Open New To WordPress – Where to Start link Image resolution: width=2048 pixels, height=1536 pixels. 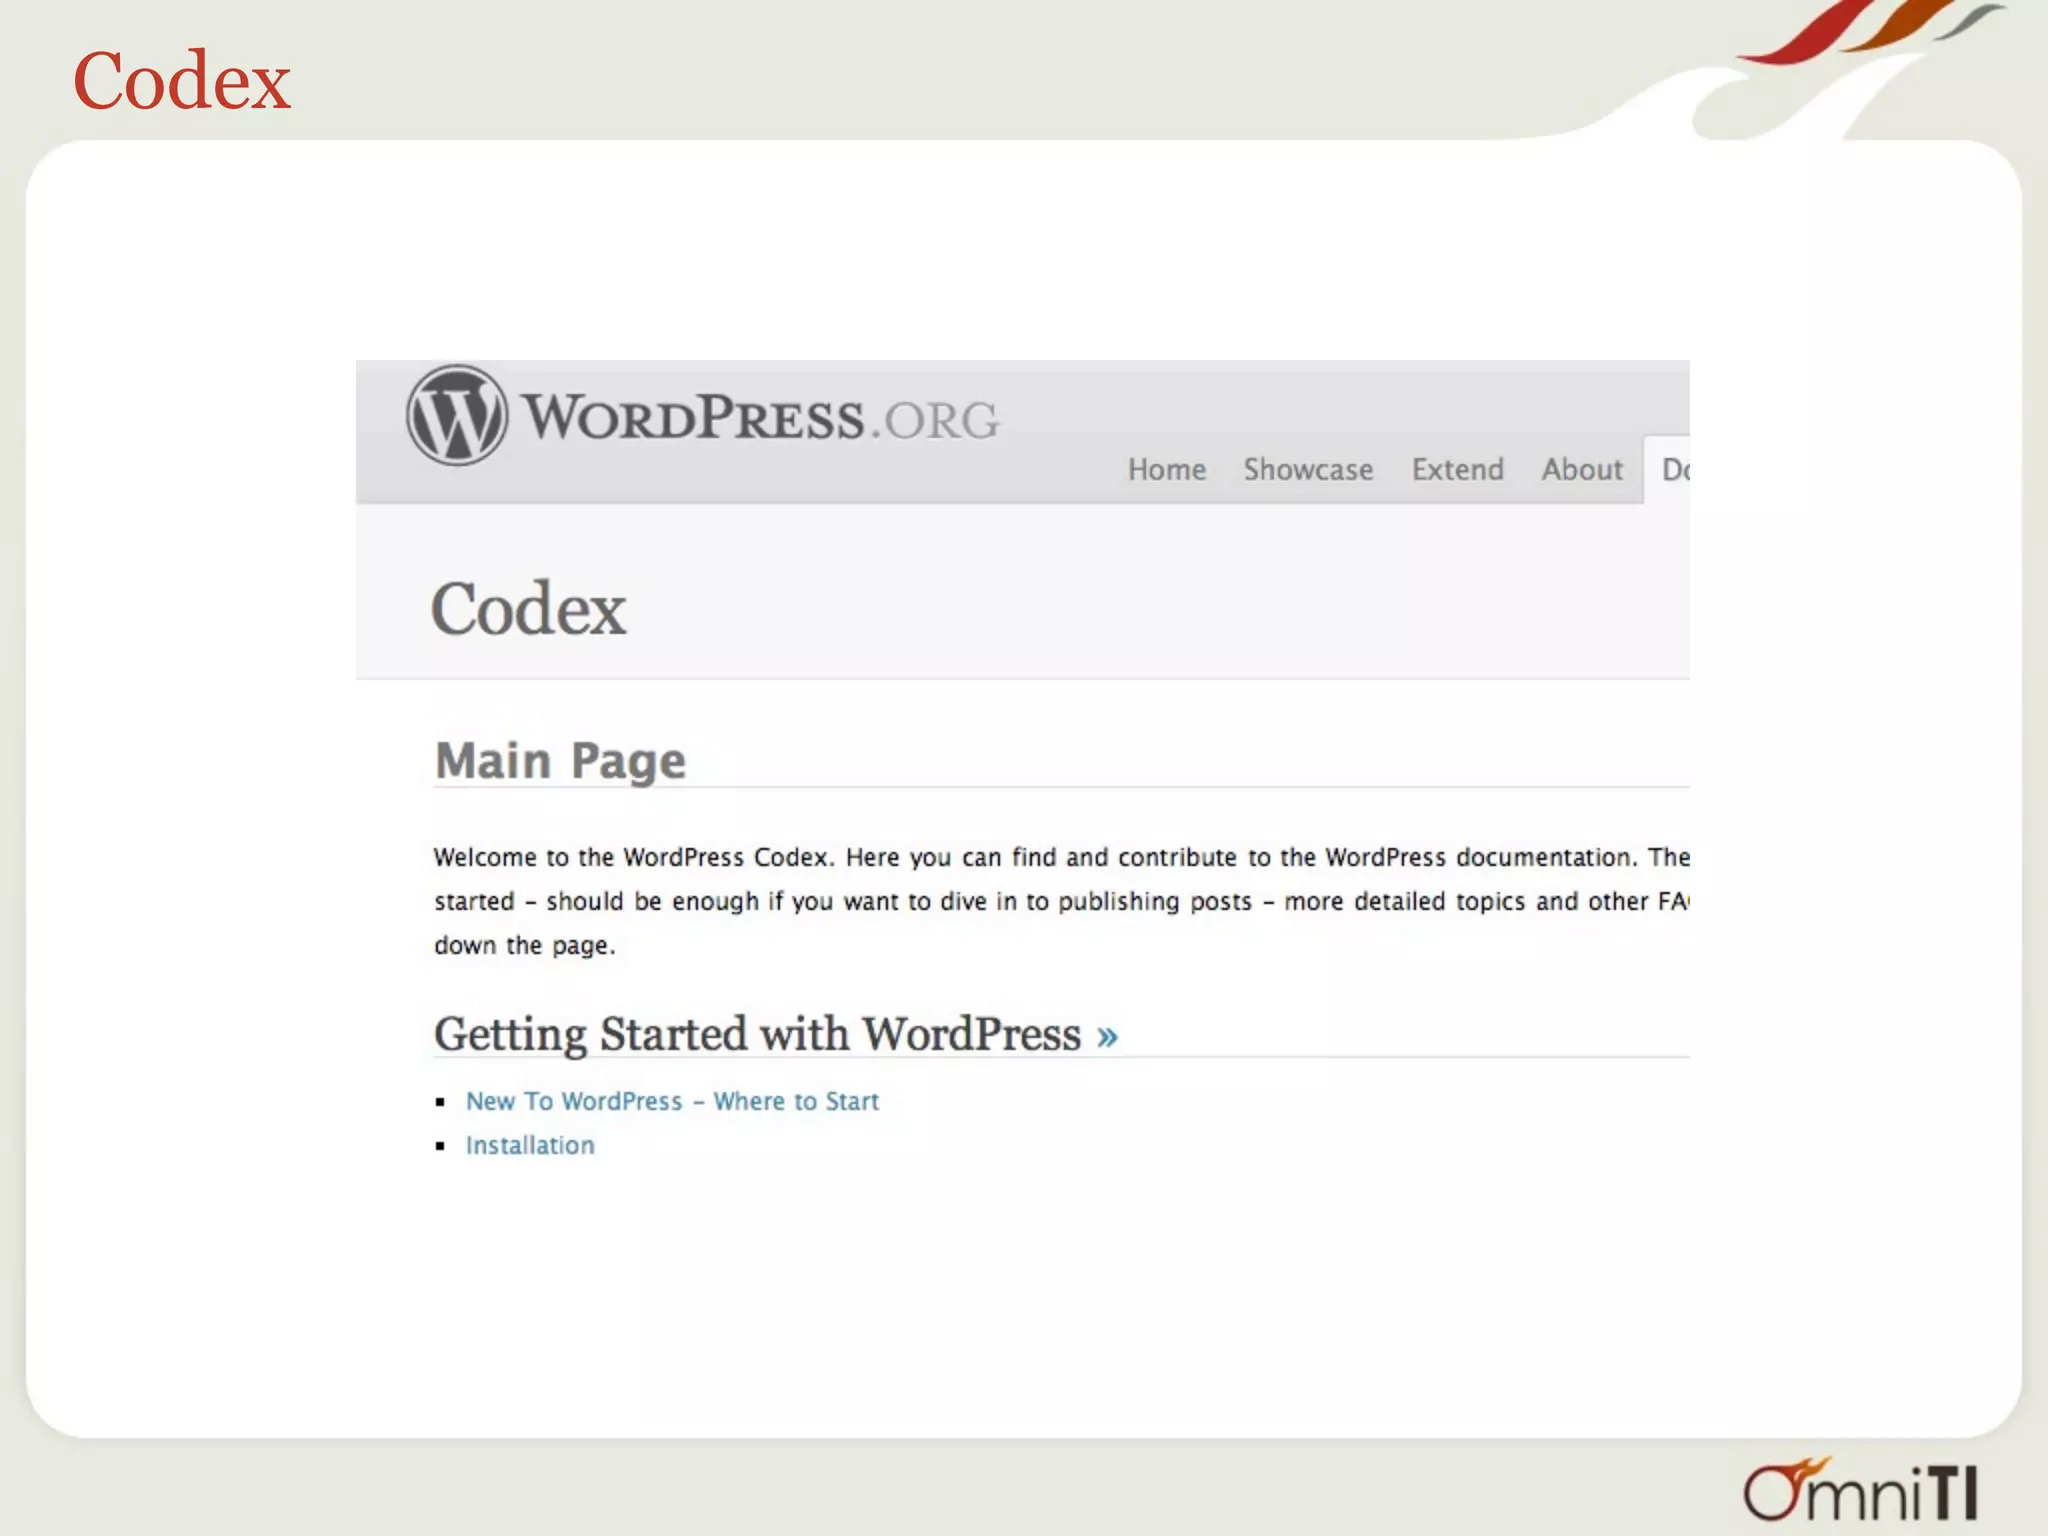click(672, 1101)
